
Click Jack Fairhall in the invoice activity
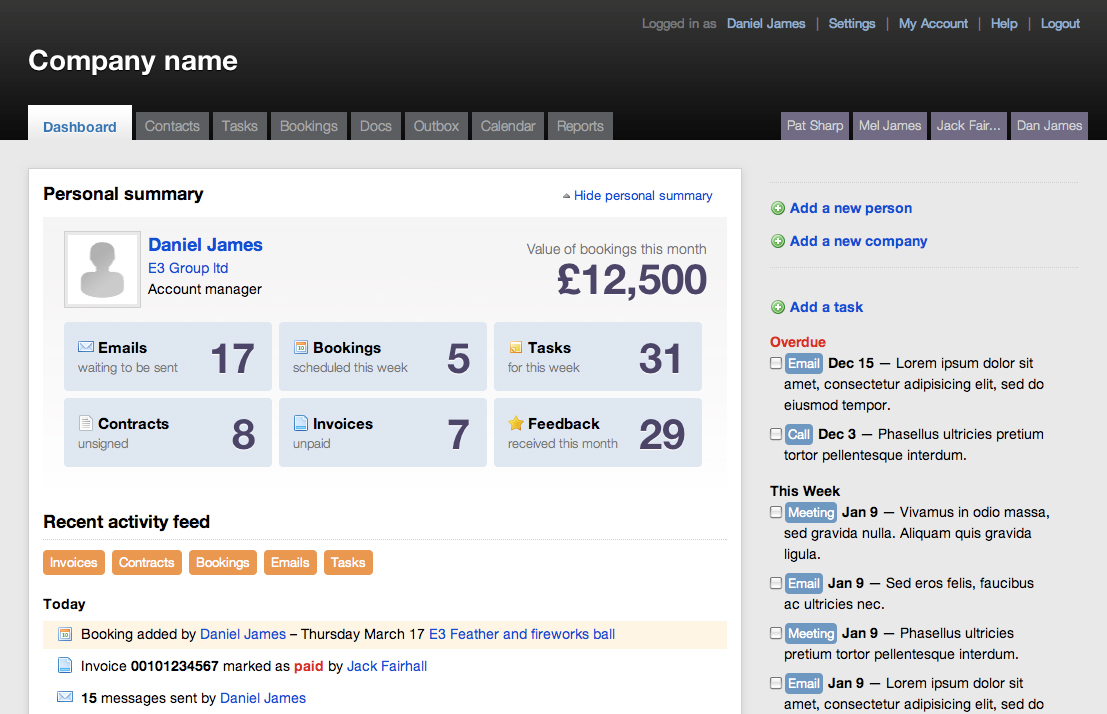click(x=387, y=666)
